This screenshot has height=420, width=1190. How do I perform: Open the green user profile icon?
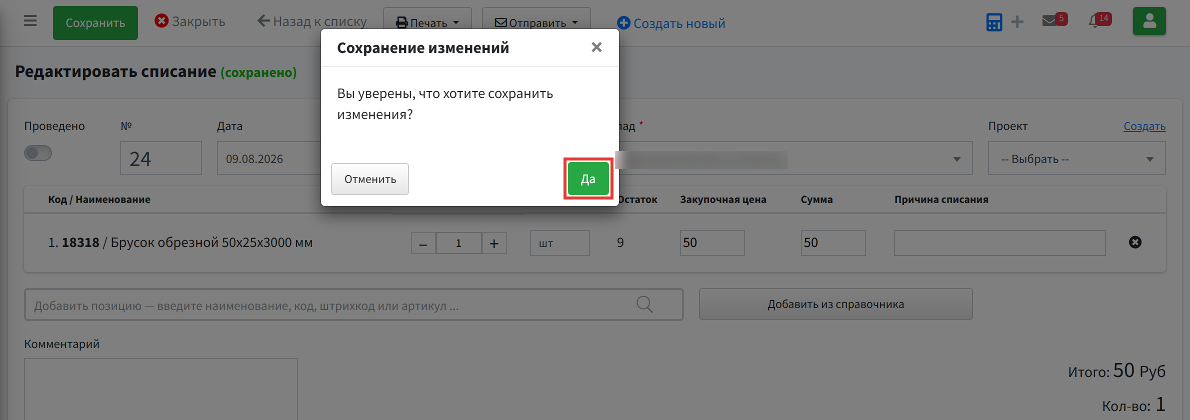tap(1149, 22)
